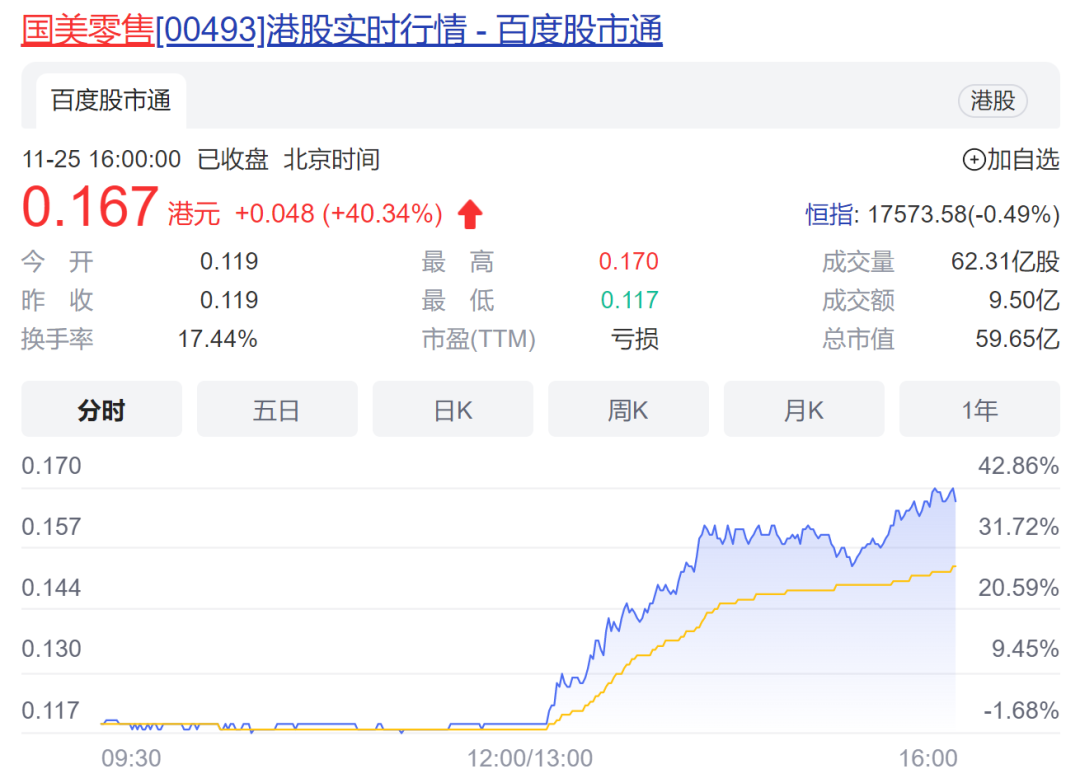Switch to the 分时 chart tab

101,410
